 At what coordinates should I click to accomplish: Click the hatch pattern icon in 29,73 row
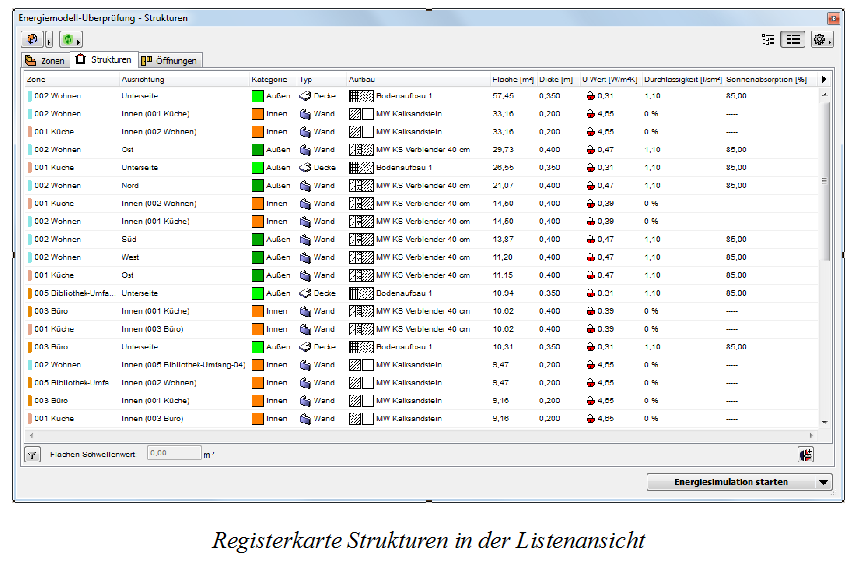click(x=361, y=150)
